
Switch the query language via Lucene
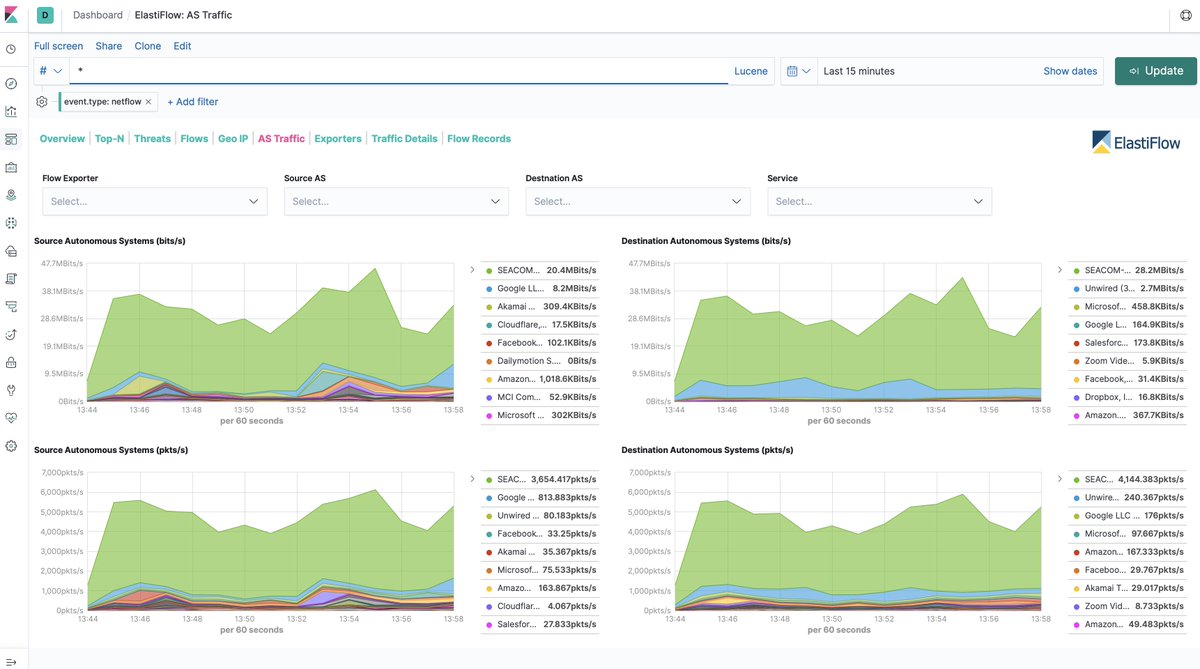tap(751, 71)
